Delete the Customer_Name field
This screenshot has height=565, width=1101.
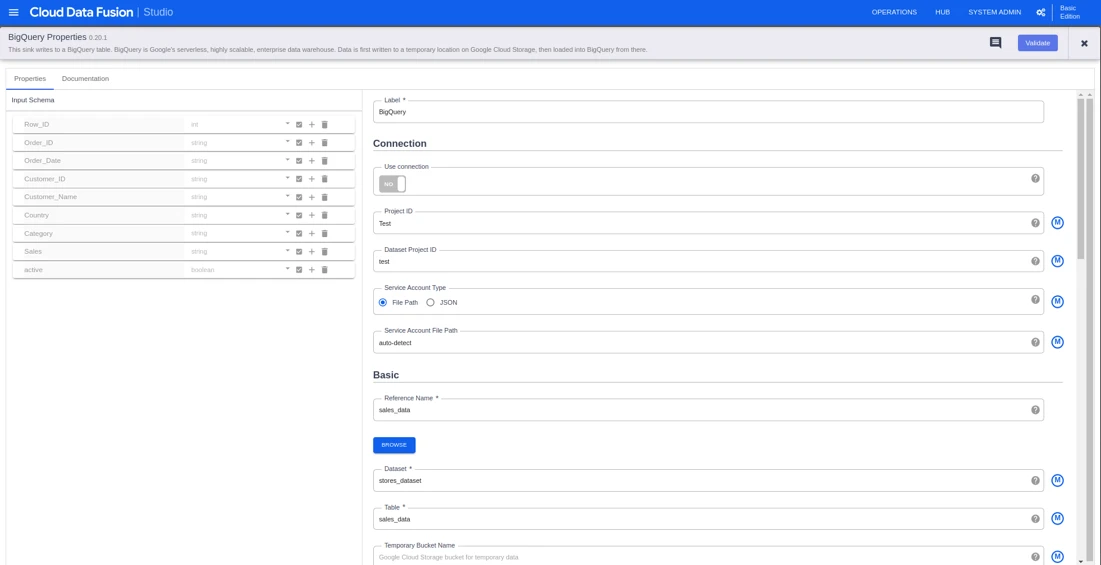click(324, 197)
